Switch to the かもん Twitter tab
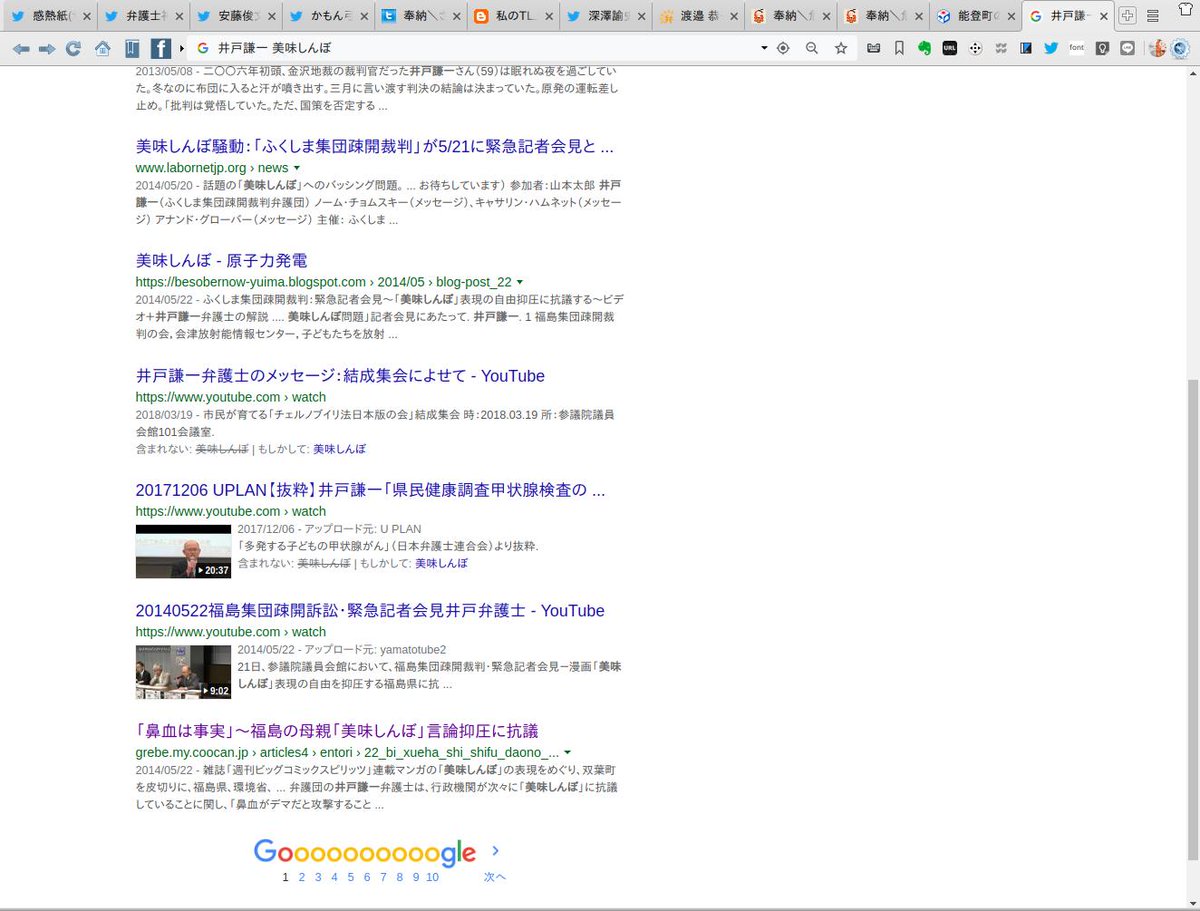The height and width of the screenshot is (911, 1200). [x=328, y=16]
